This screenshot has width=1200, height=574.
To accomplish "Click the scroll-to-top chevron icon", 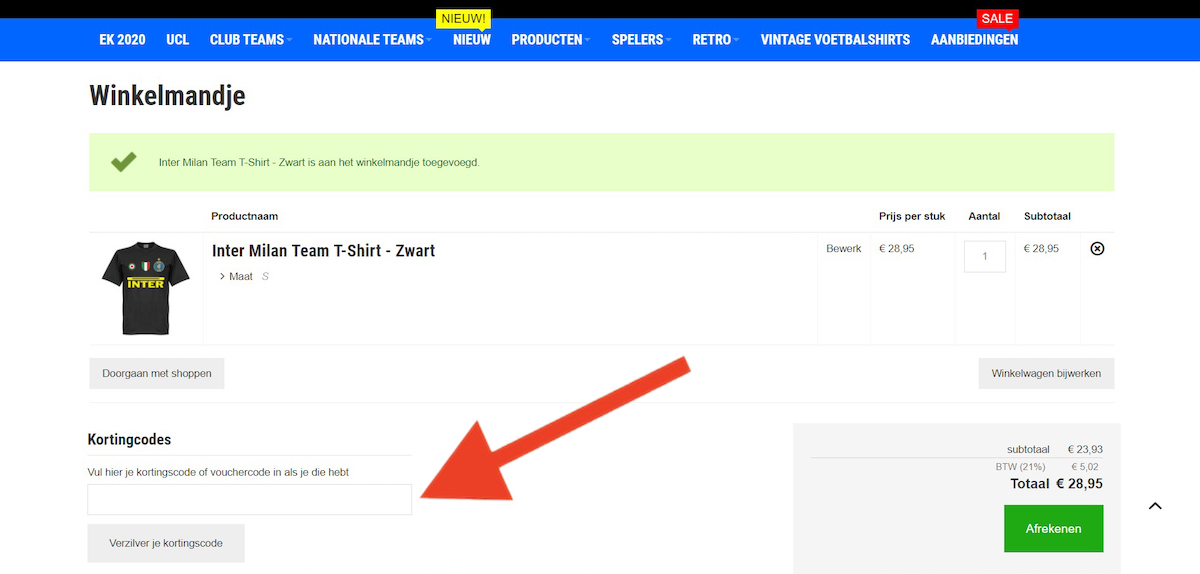I will [1155, 506].
